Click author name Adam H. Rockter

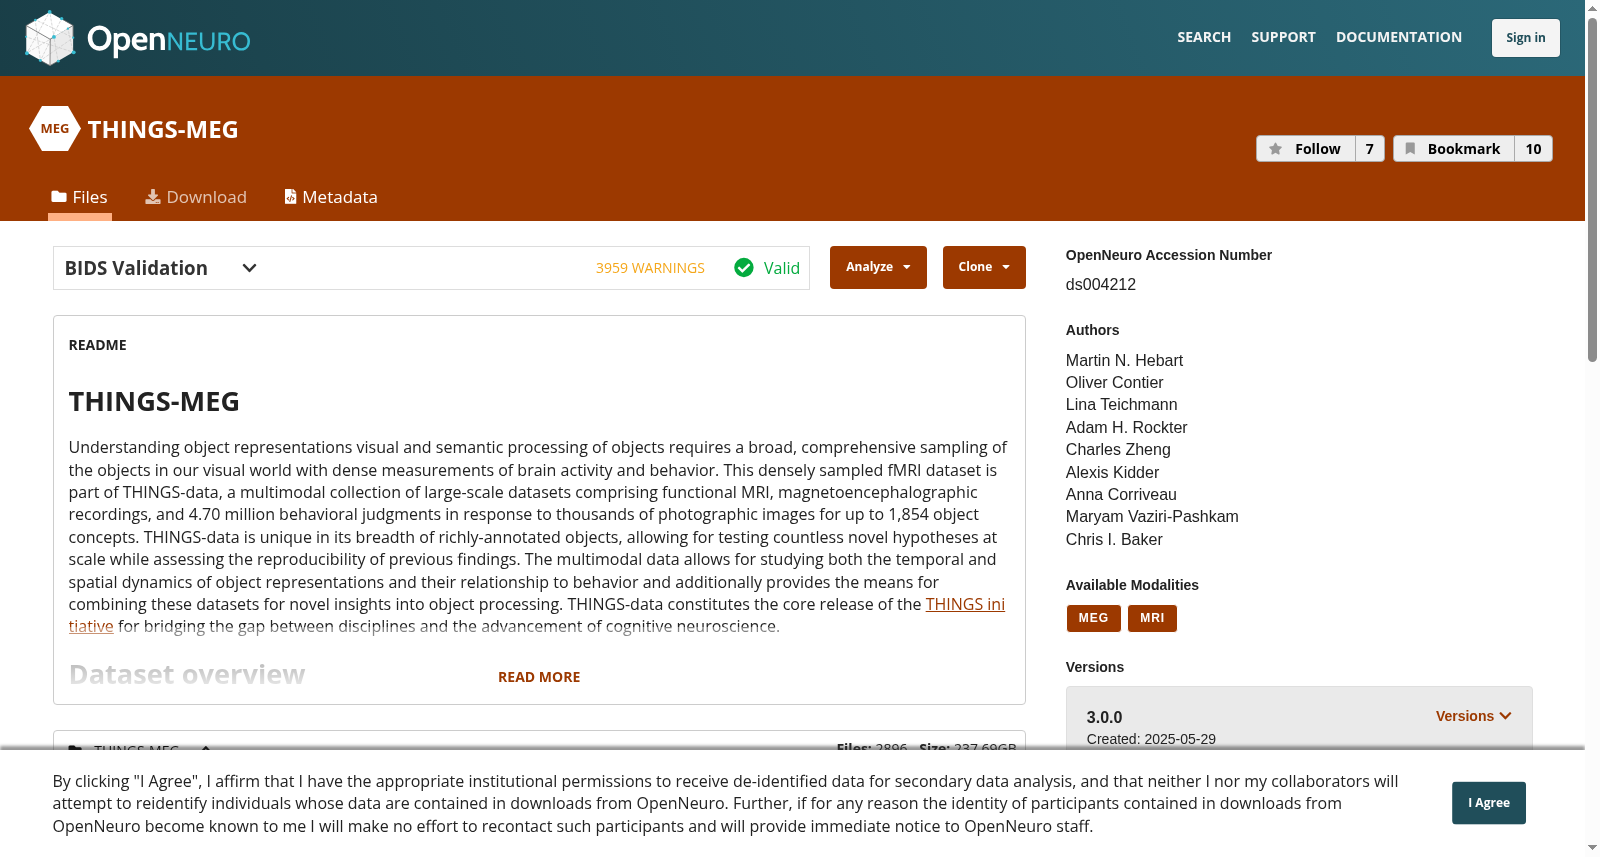[x=1126, y=428]
